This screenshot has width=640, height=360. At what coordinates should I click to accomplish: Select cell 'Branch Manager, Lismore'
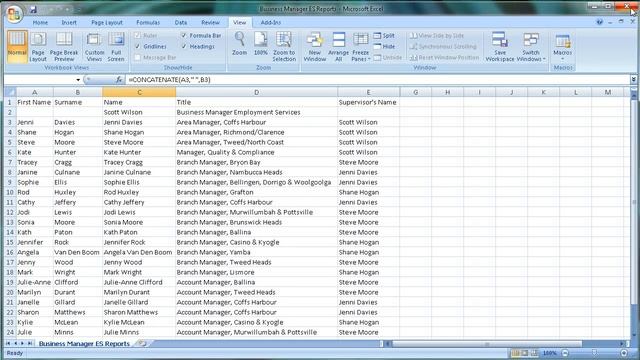pyautogui.click(x=256, y=272)
